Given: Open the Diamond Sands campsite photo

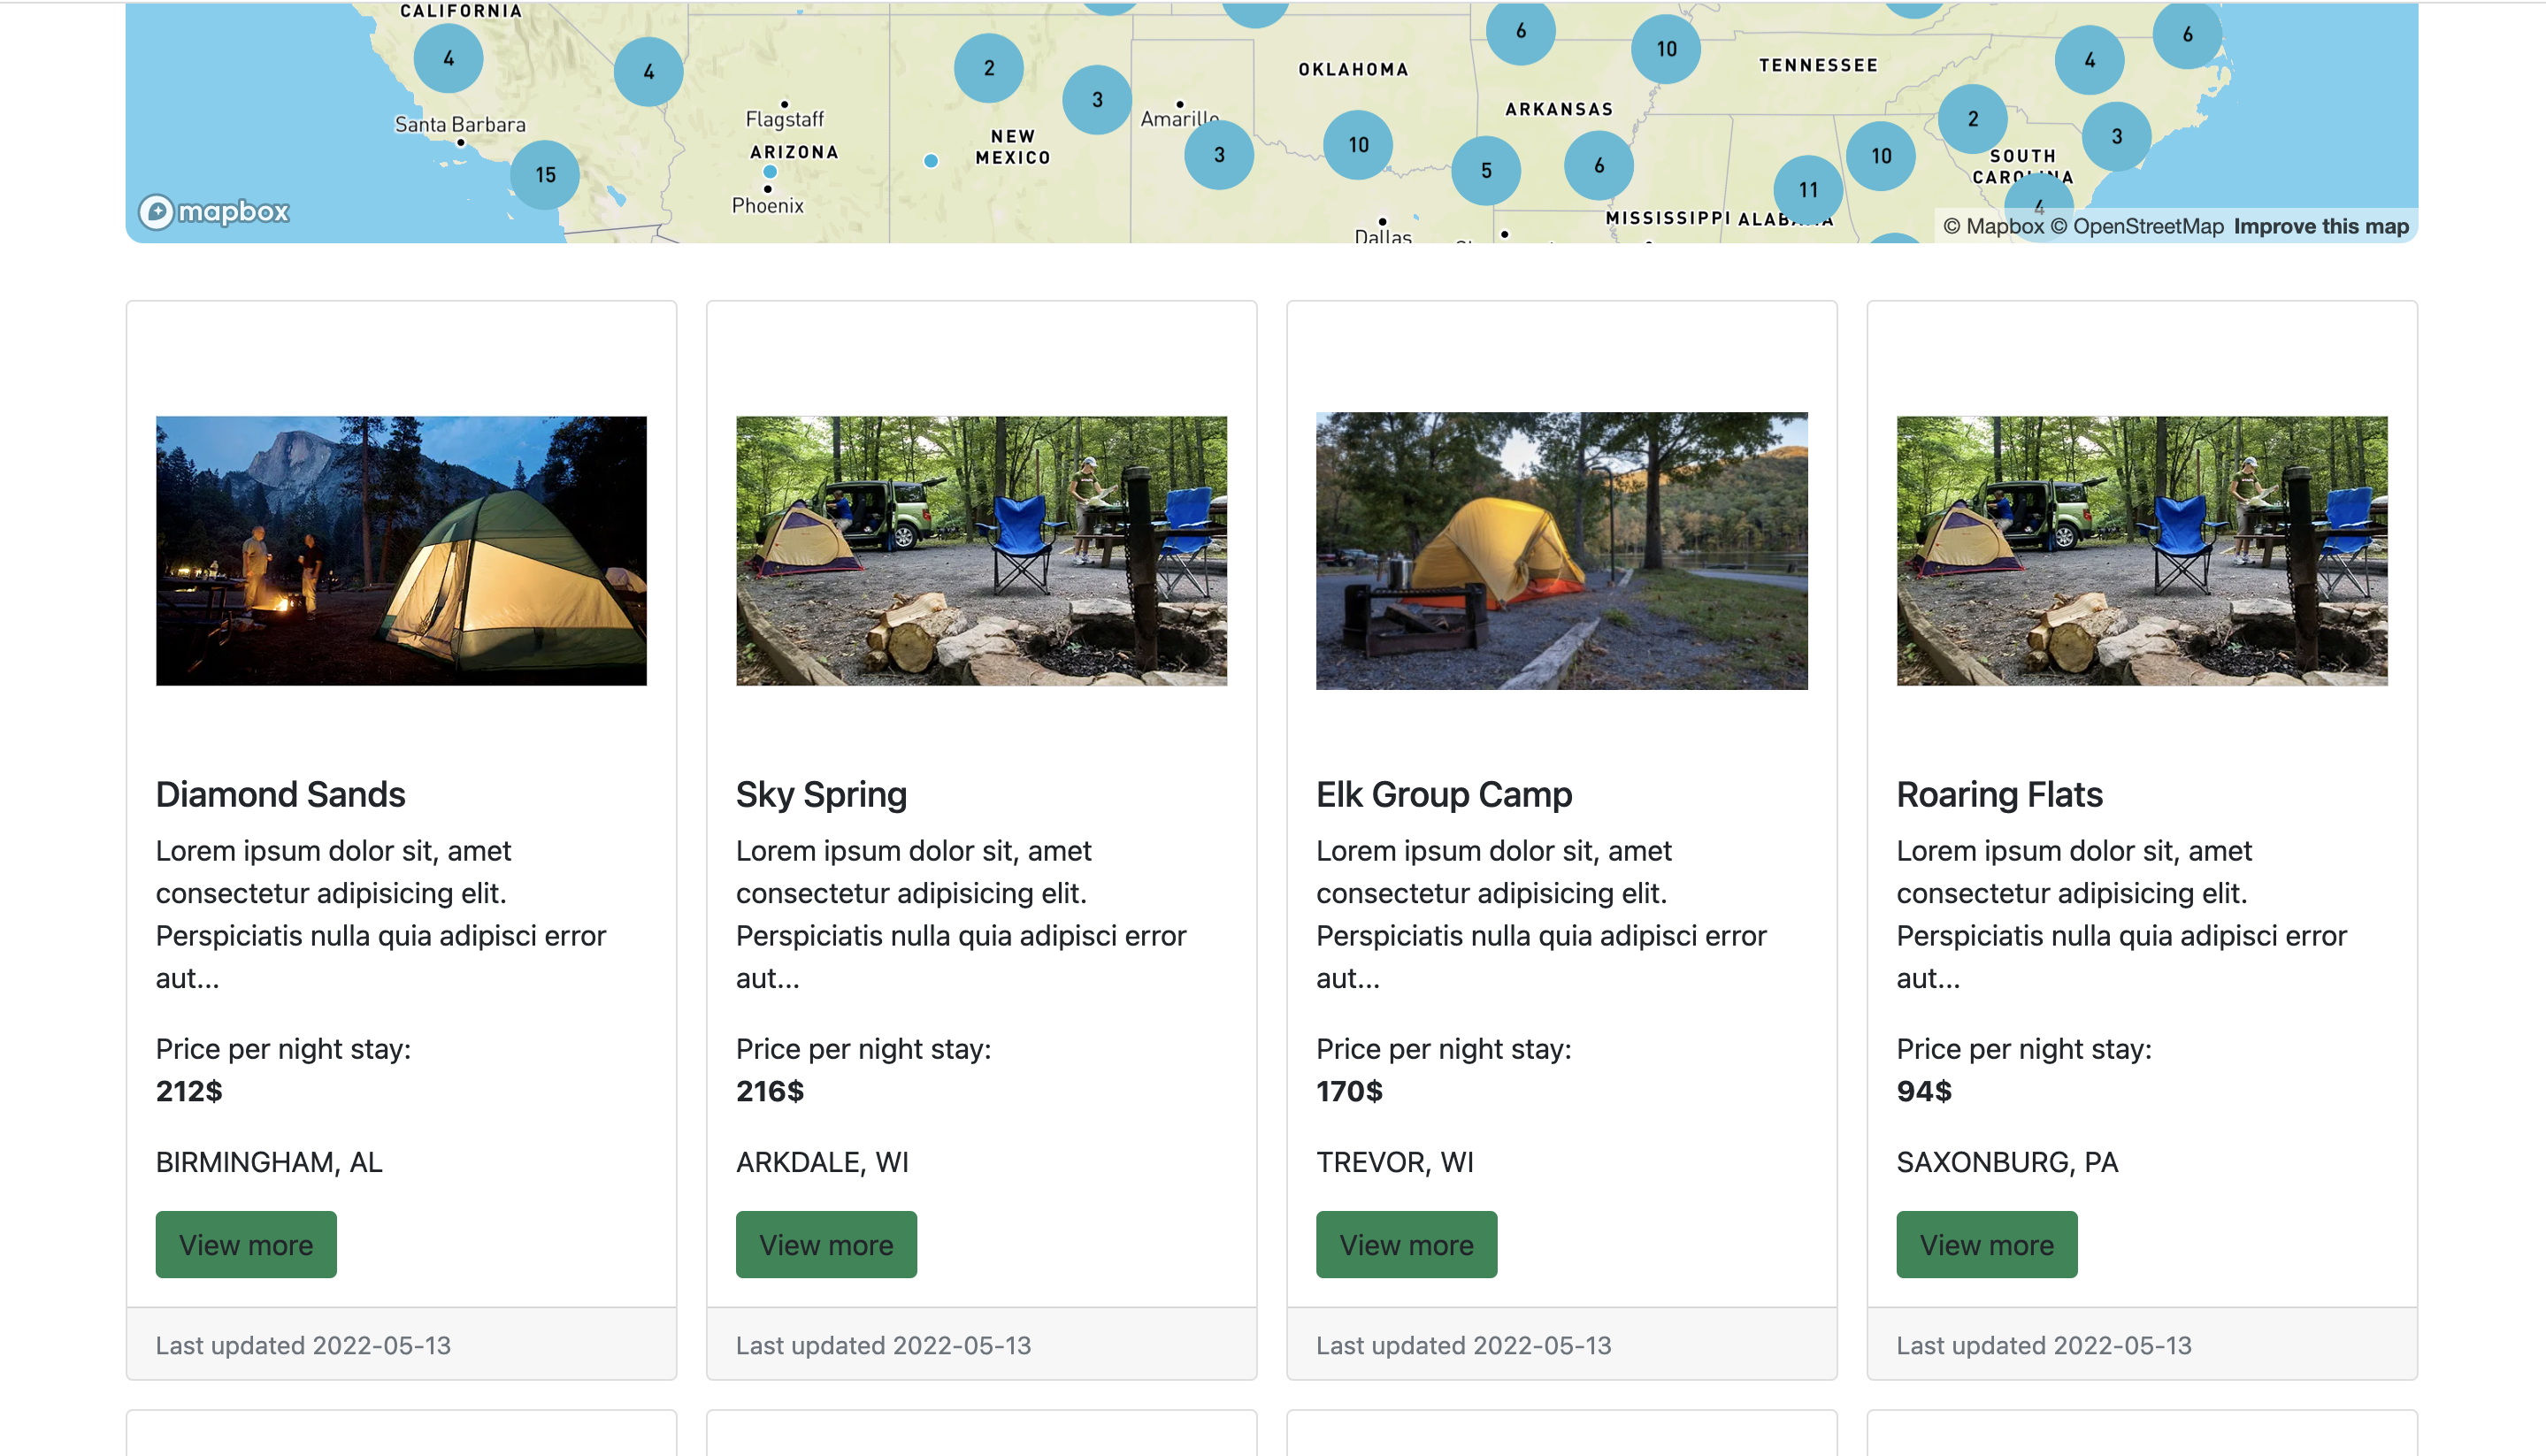Looking at the screenshot, I should (x=400, y=551).
